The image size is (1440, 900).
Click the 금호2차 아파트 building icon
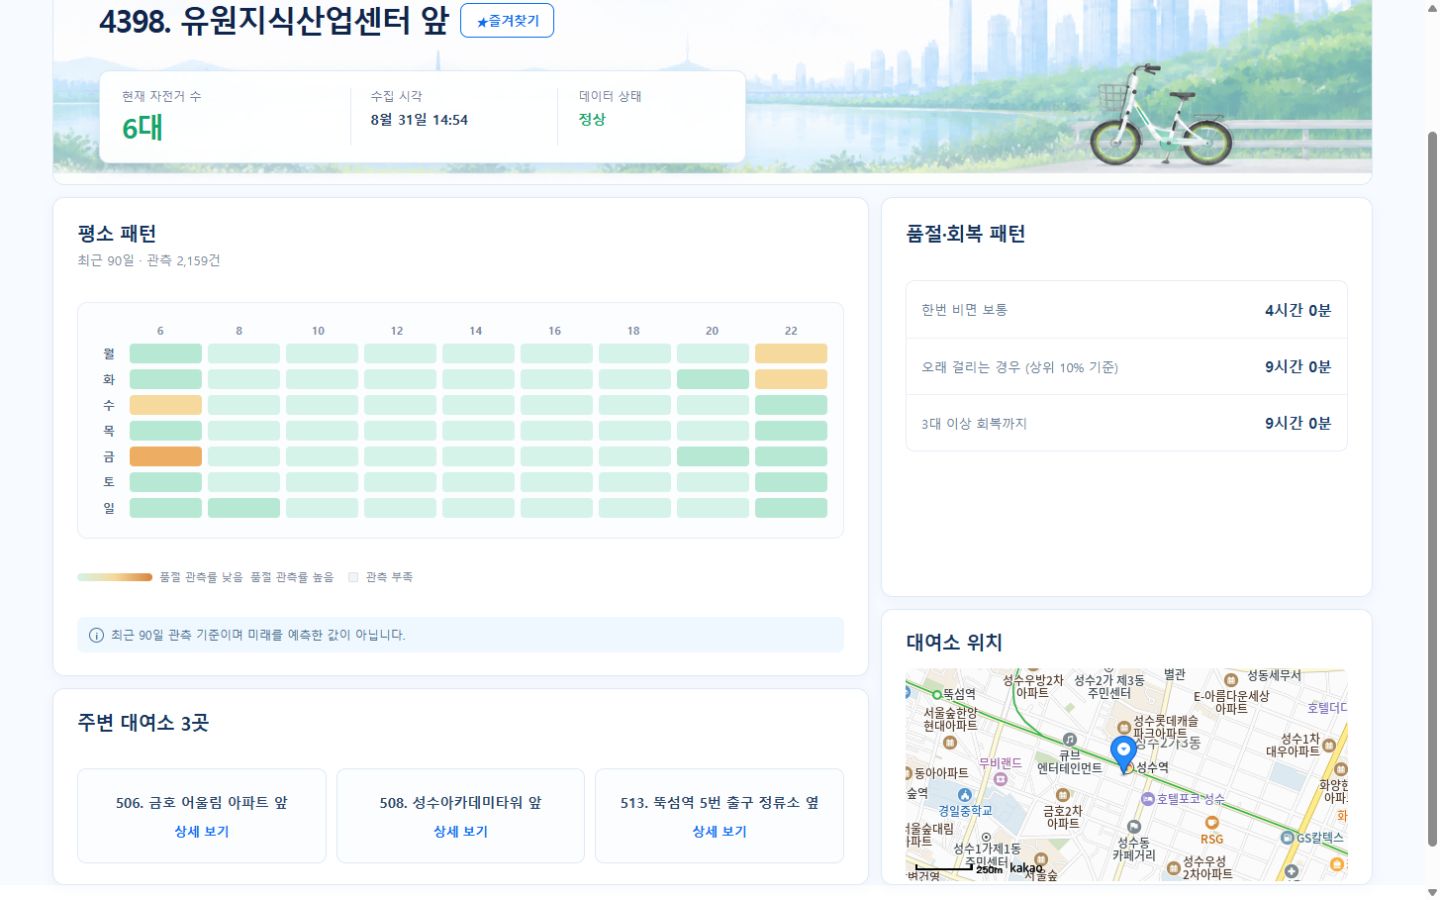[1062, 797]
